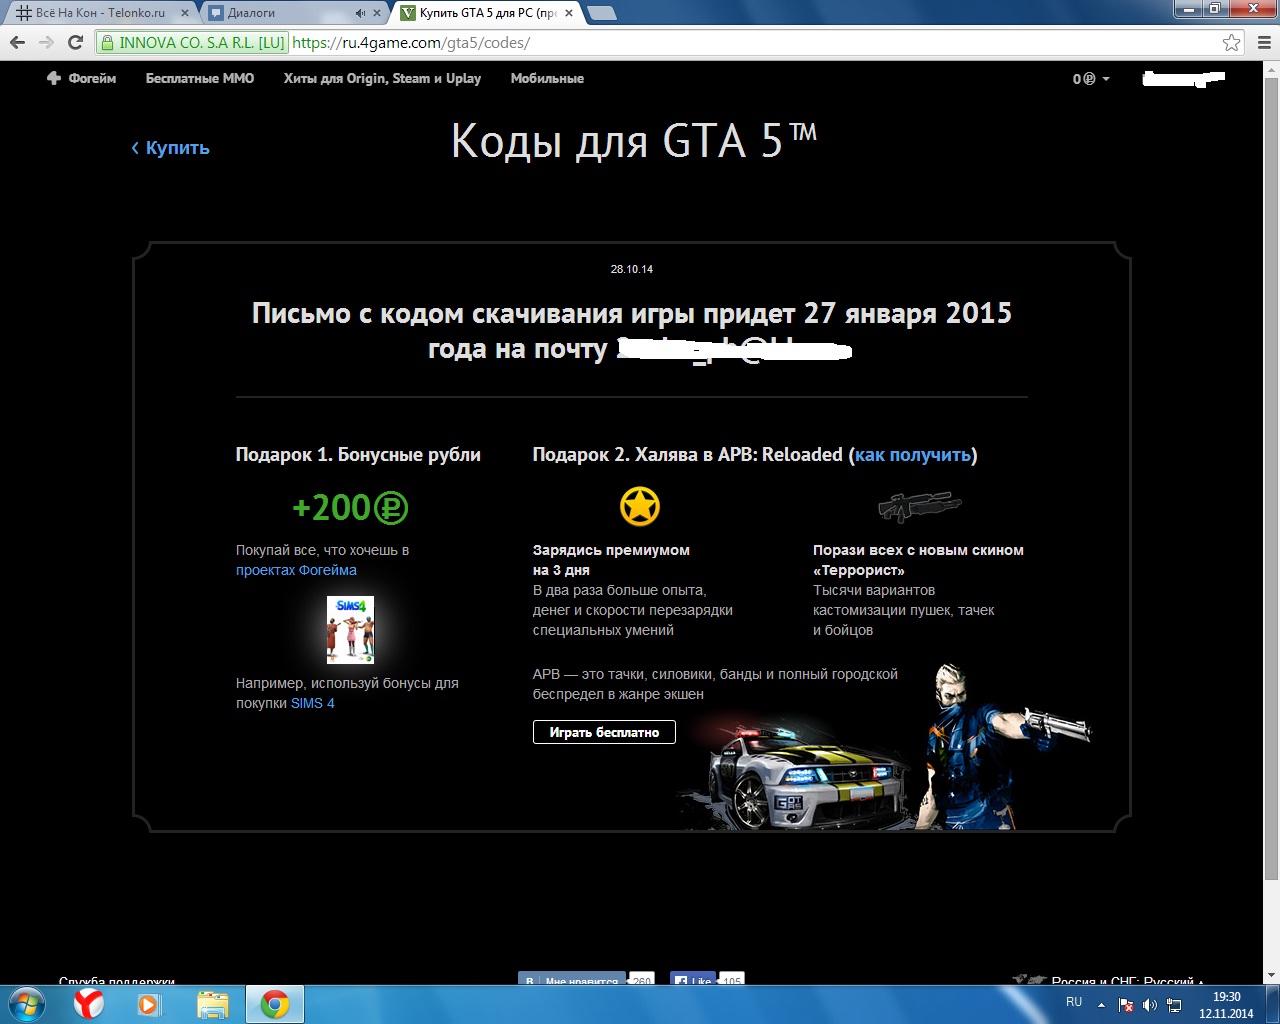Close the Диалоги tab
The height and width of the screenshot is (1024, 1280).
click(377, 13)
